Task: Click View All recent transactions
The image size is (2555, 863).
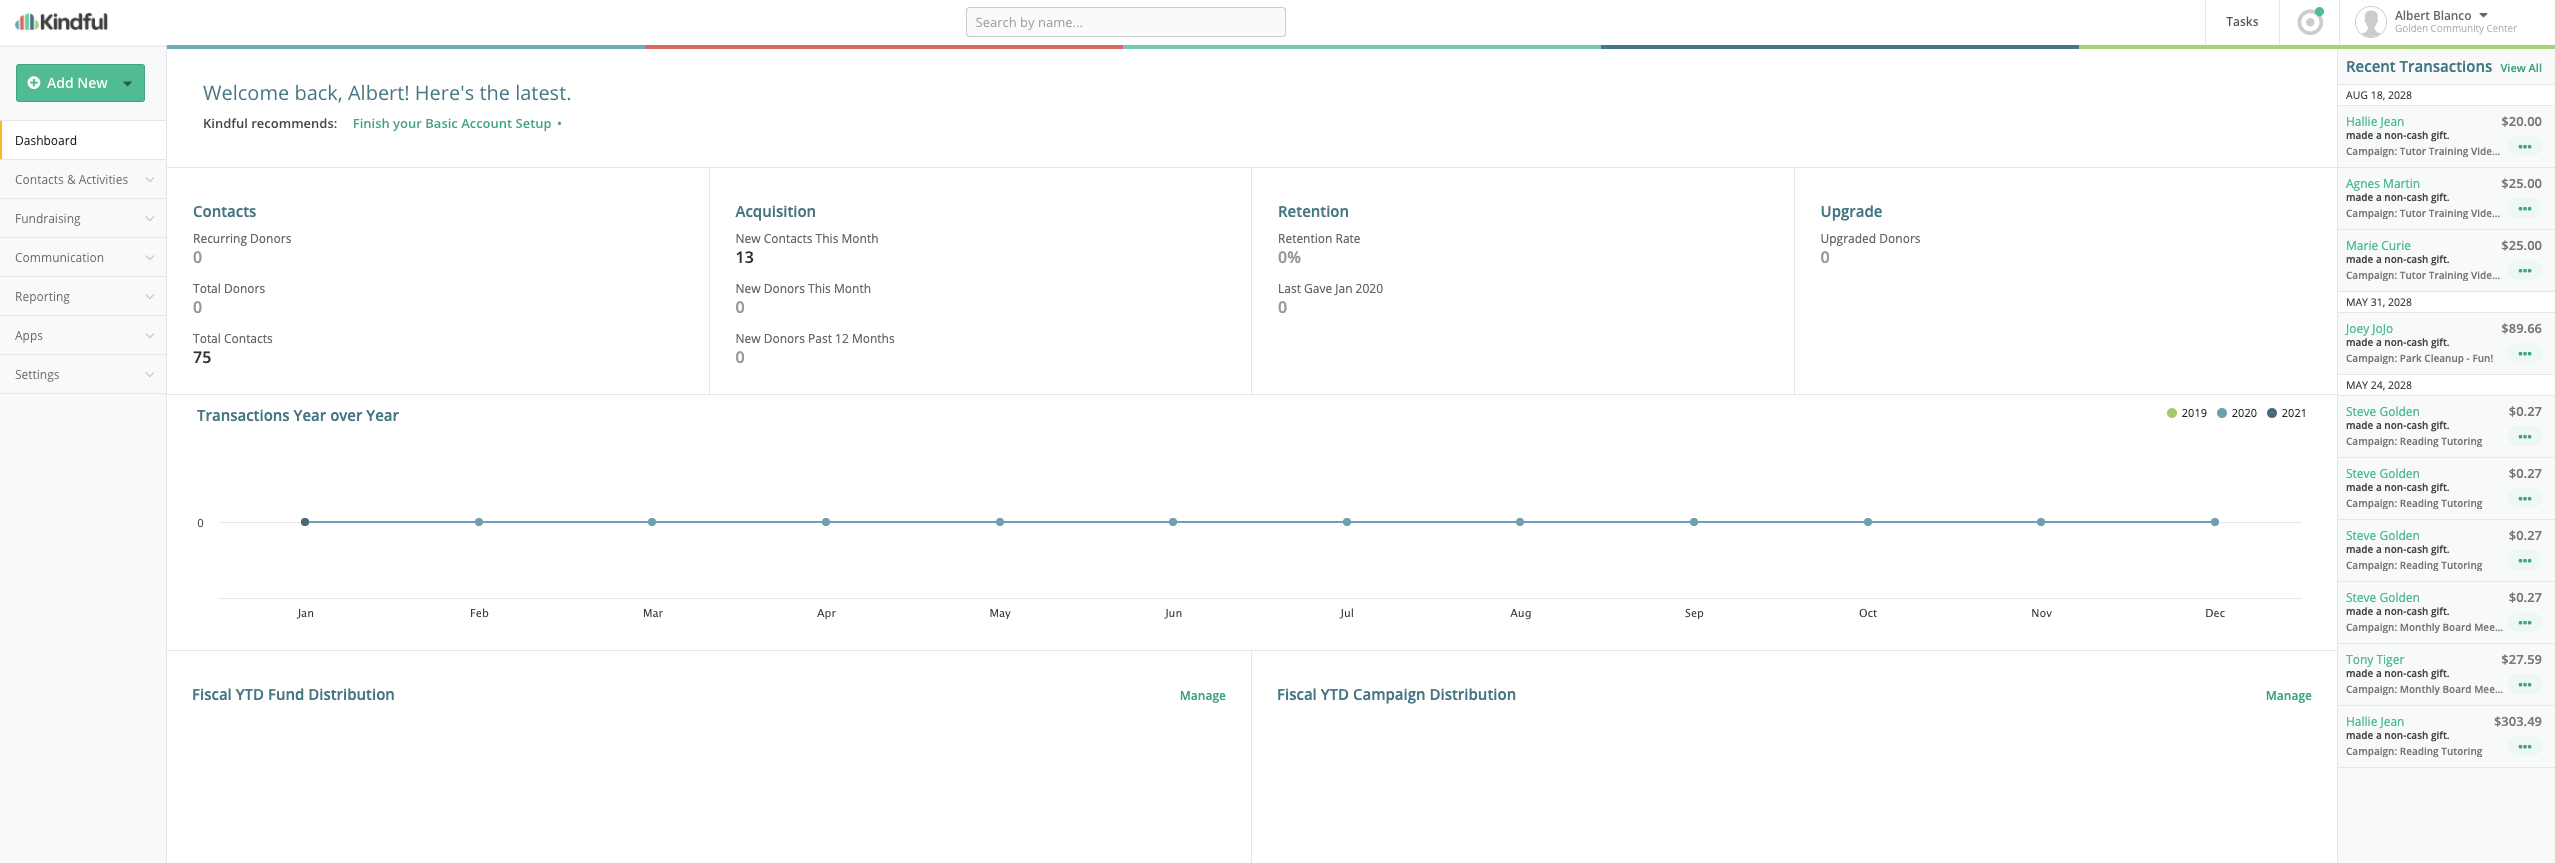Action: tap(2520, 68)
